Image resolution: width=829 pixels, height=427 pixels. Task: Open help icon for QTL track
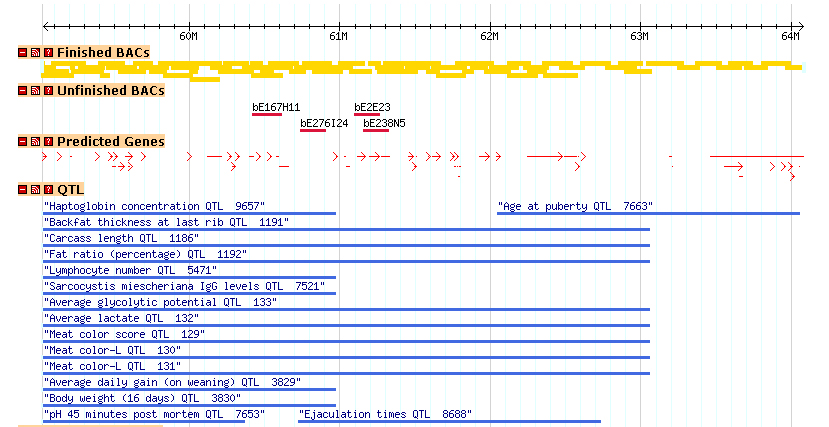47,189
